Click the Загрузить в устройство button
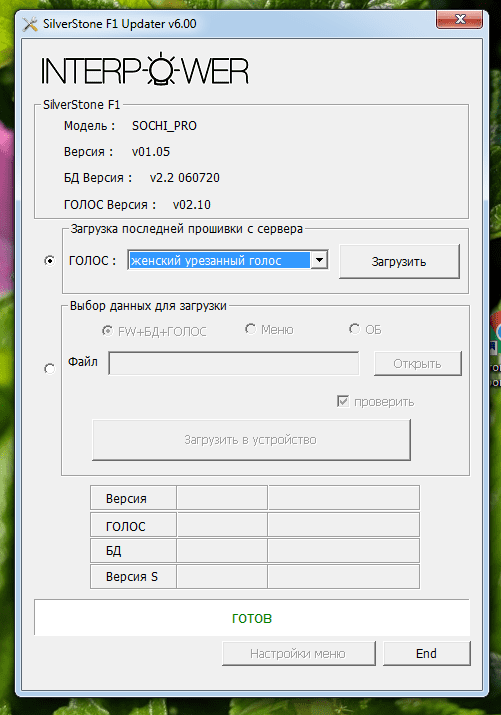The width and height of the screenshot is (501, 715). [x=251, y=440]
